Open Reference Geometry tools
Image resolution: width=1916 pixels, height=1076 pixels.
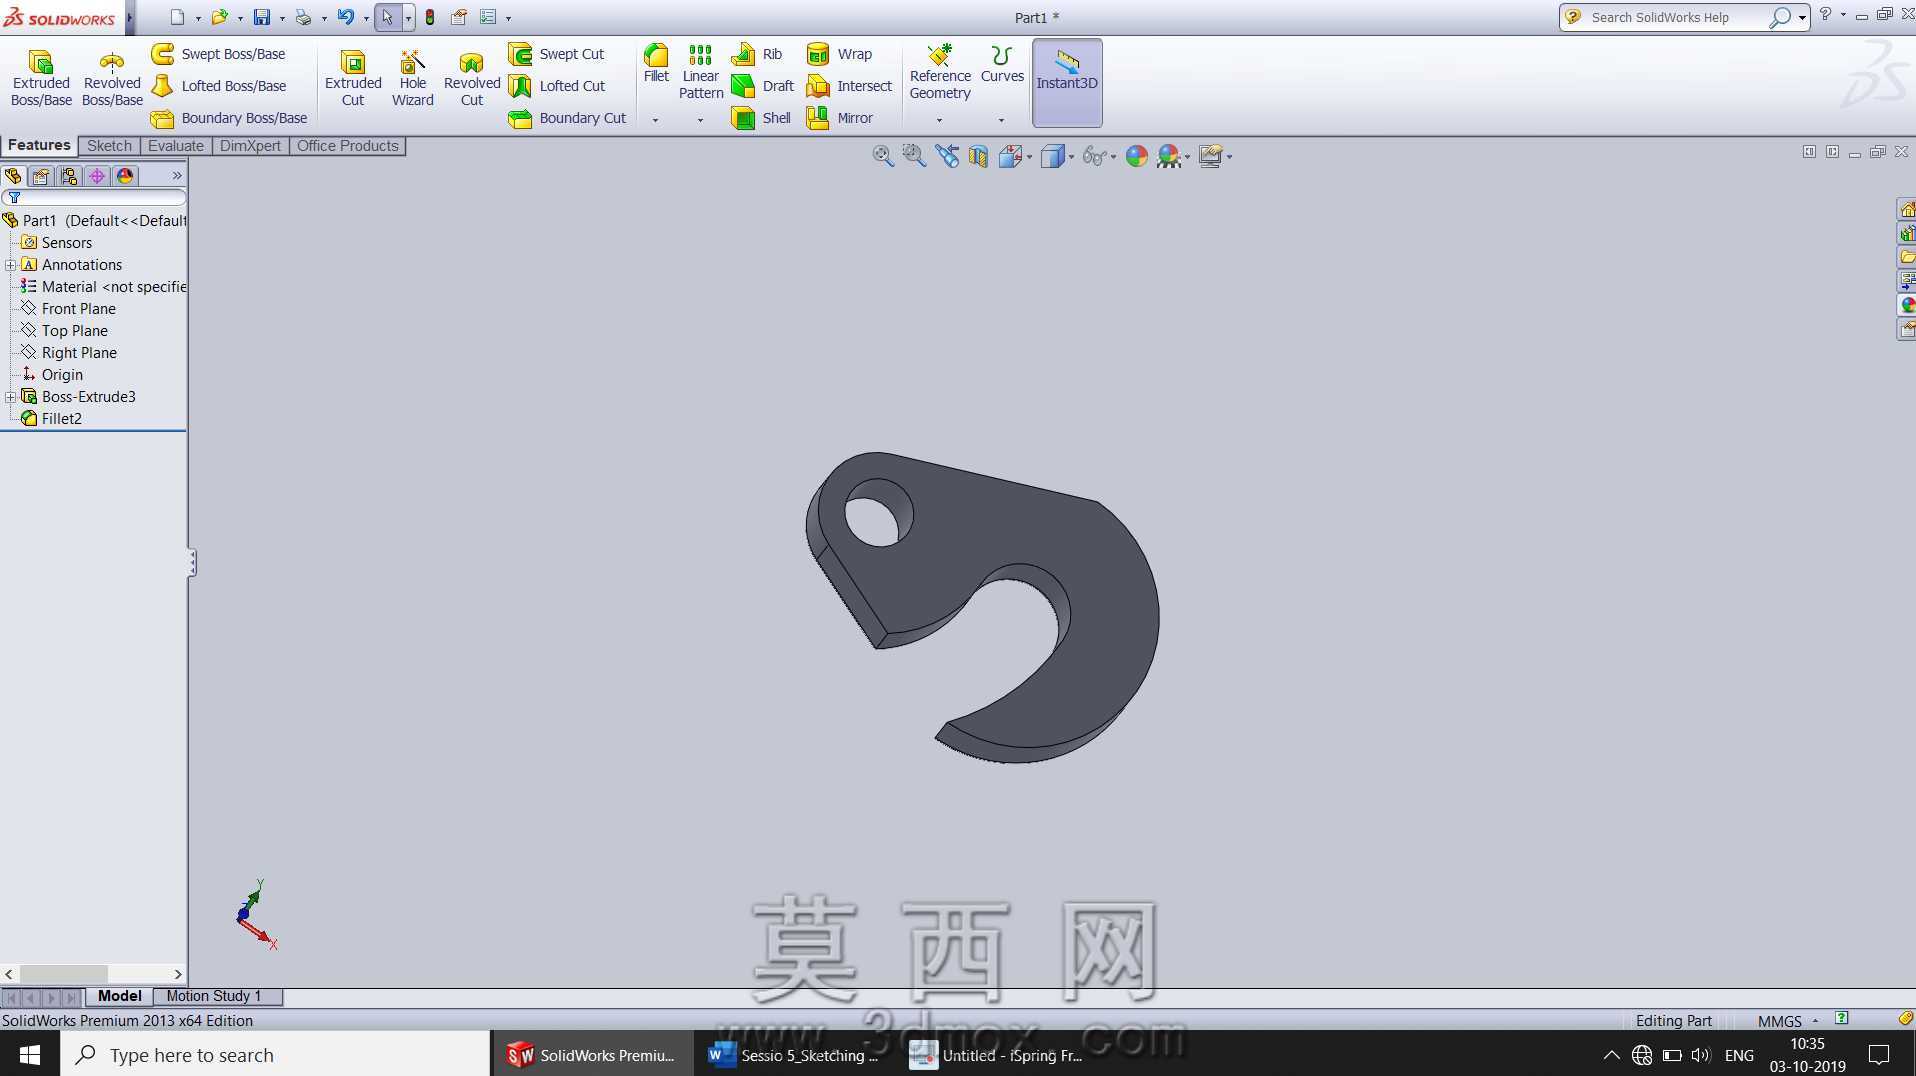click(940, 71)
